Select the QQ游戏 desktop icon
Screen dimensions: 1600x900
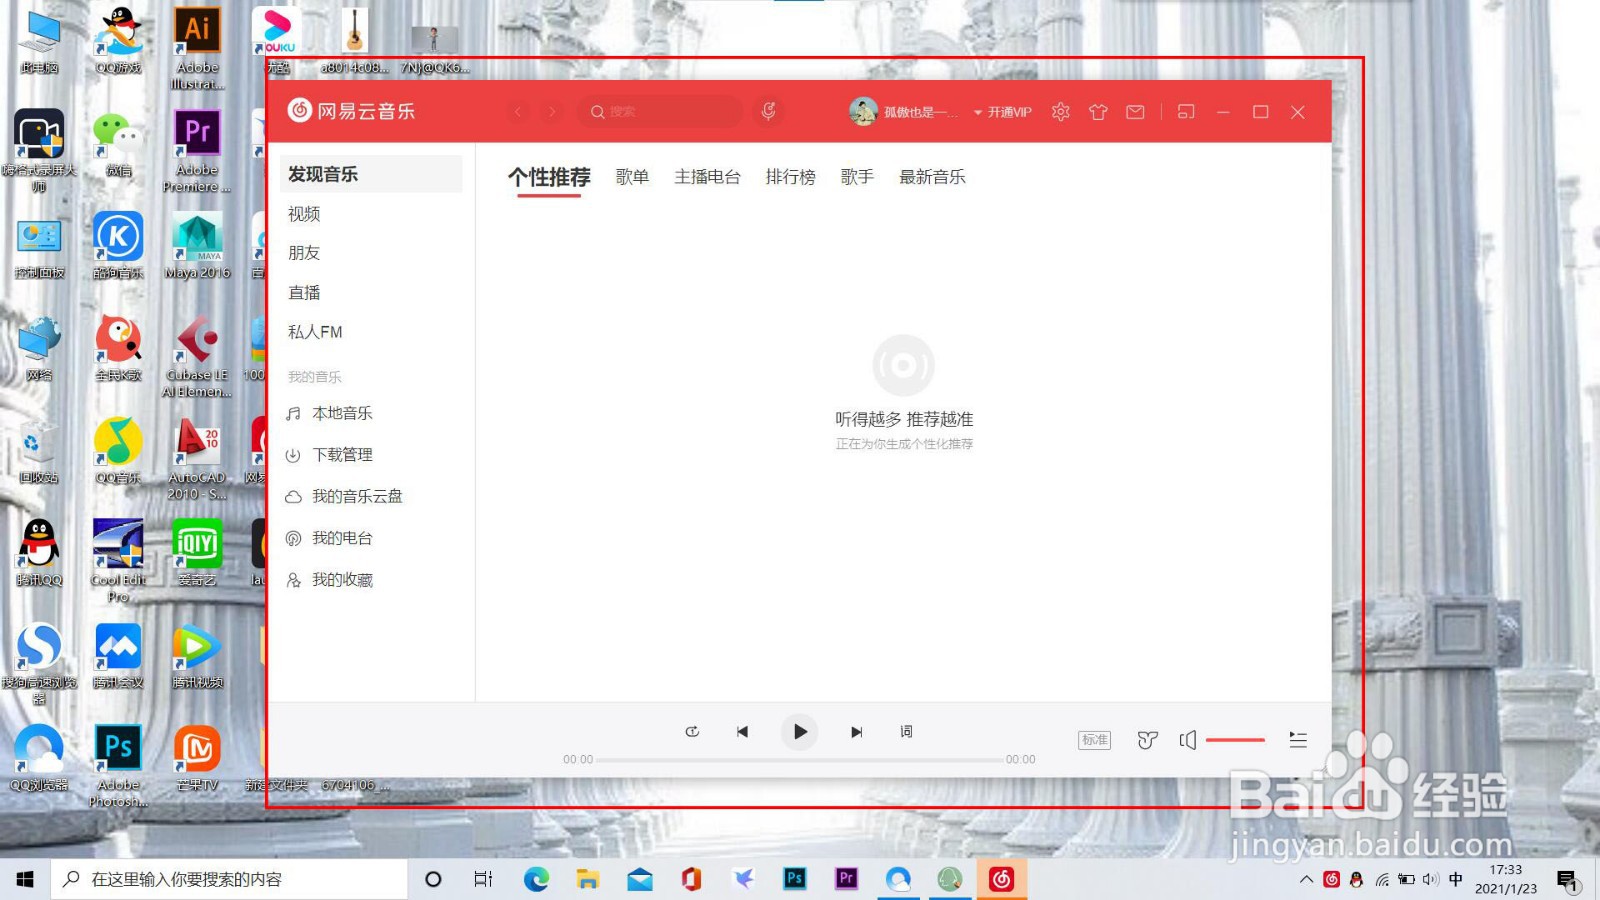tap(118, 41)
